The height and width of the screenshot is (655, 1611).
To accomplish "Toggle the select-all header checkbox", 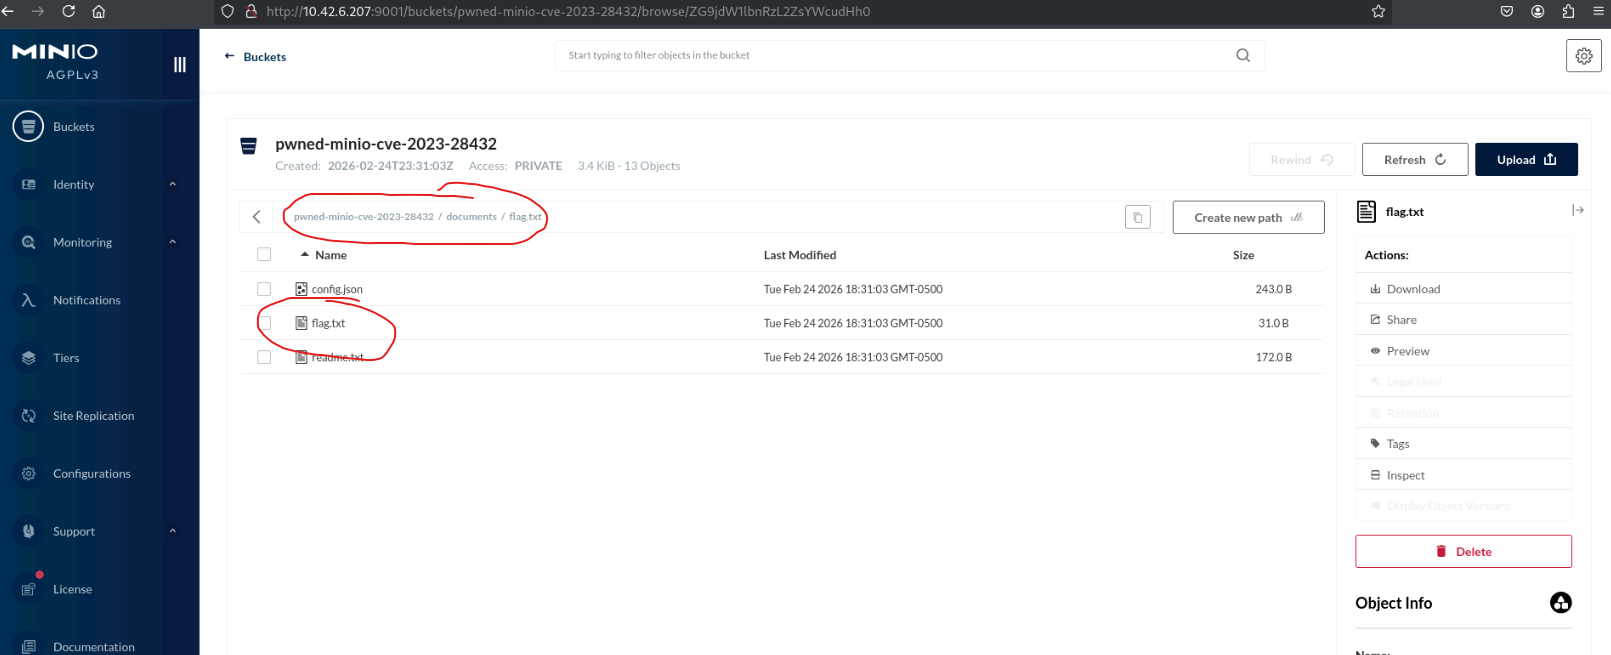I will tap(264, 255).
